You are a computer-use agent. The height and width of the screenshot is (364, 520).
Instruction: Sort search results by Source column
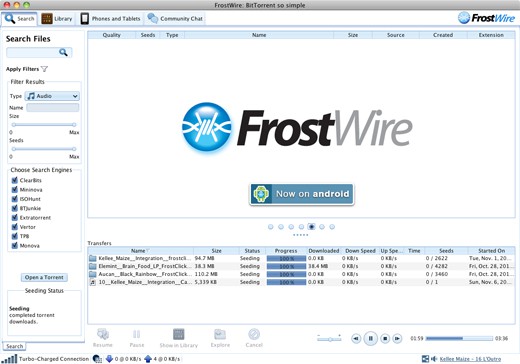pos(396,35)
